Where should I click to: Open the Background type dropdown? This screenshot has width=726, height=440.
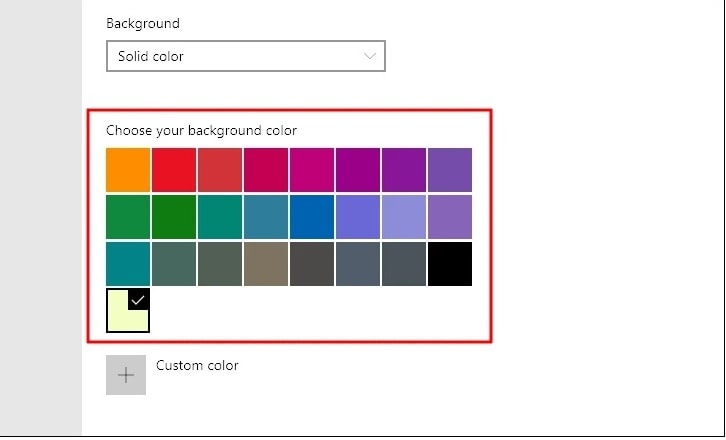tap(245, 56)
